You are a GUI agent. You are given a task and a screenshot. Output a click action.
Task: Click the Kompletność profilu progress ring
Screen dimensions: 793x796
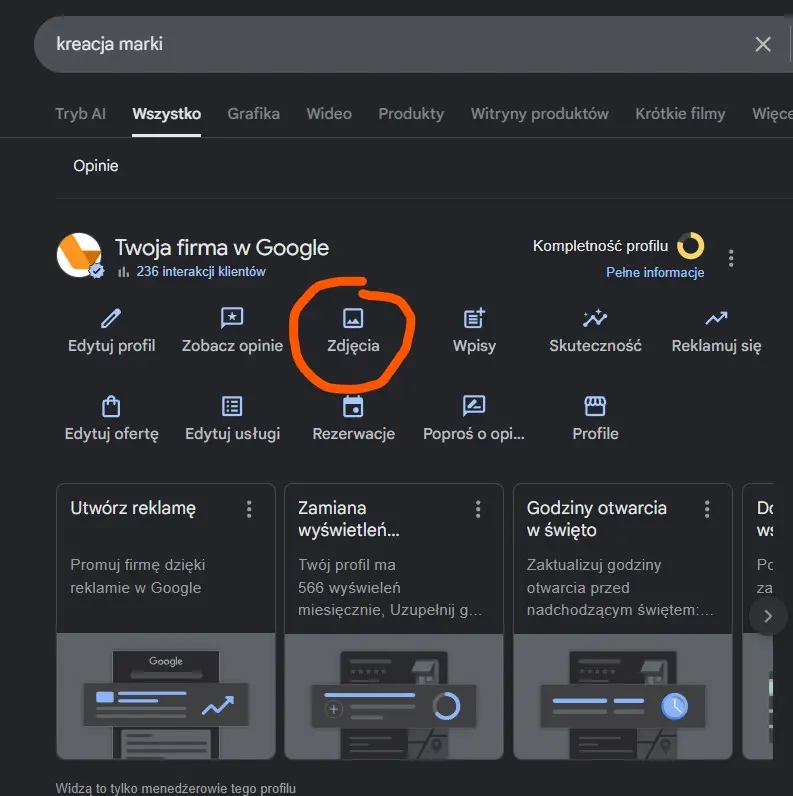pyautogui.click(x=690, y=246)
